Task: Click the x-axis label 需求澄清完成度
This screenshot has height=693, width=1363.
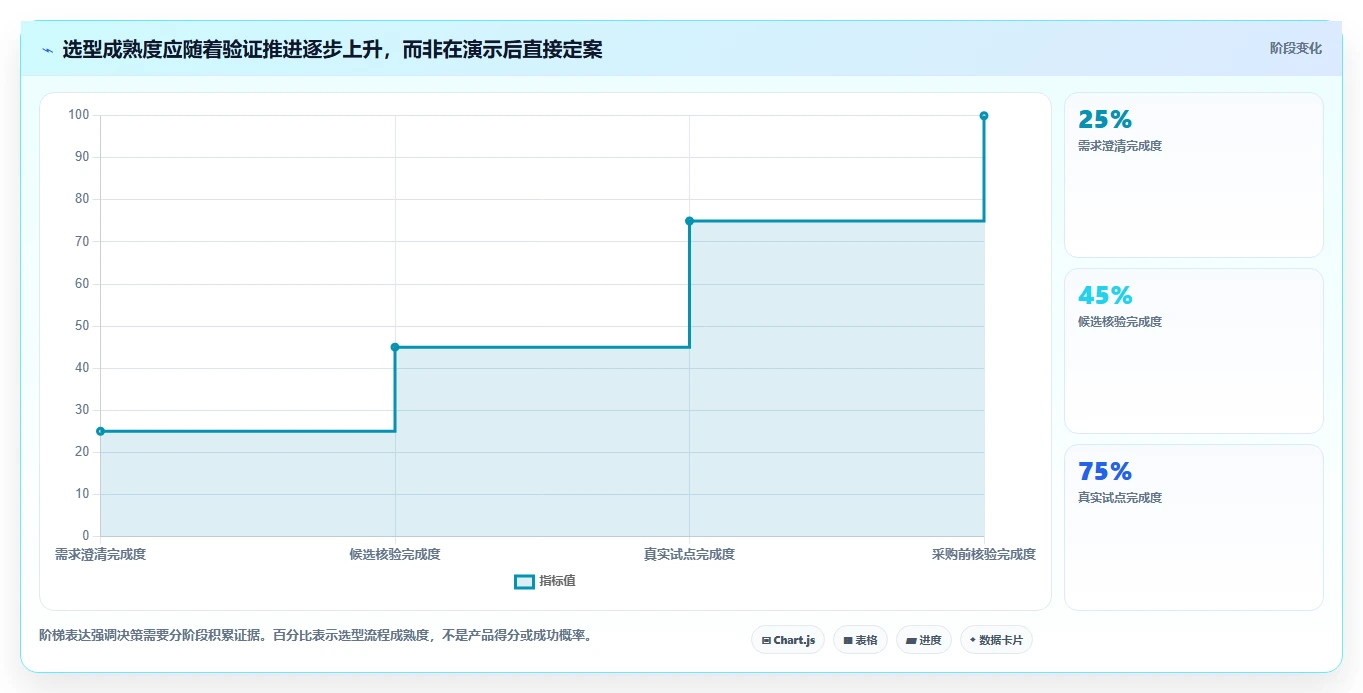Action: coord(101,554)
